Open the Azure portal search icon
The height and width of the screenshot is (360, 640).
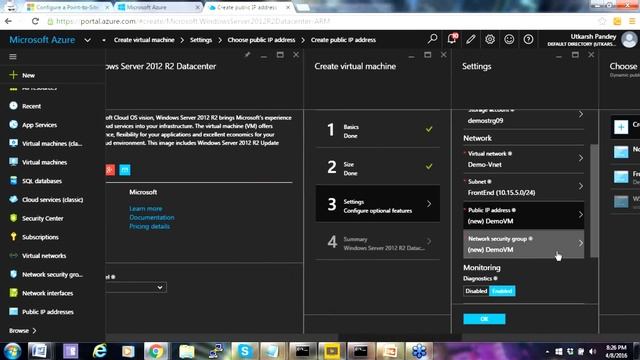click(432, 39)
